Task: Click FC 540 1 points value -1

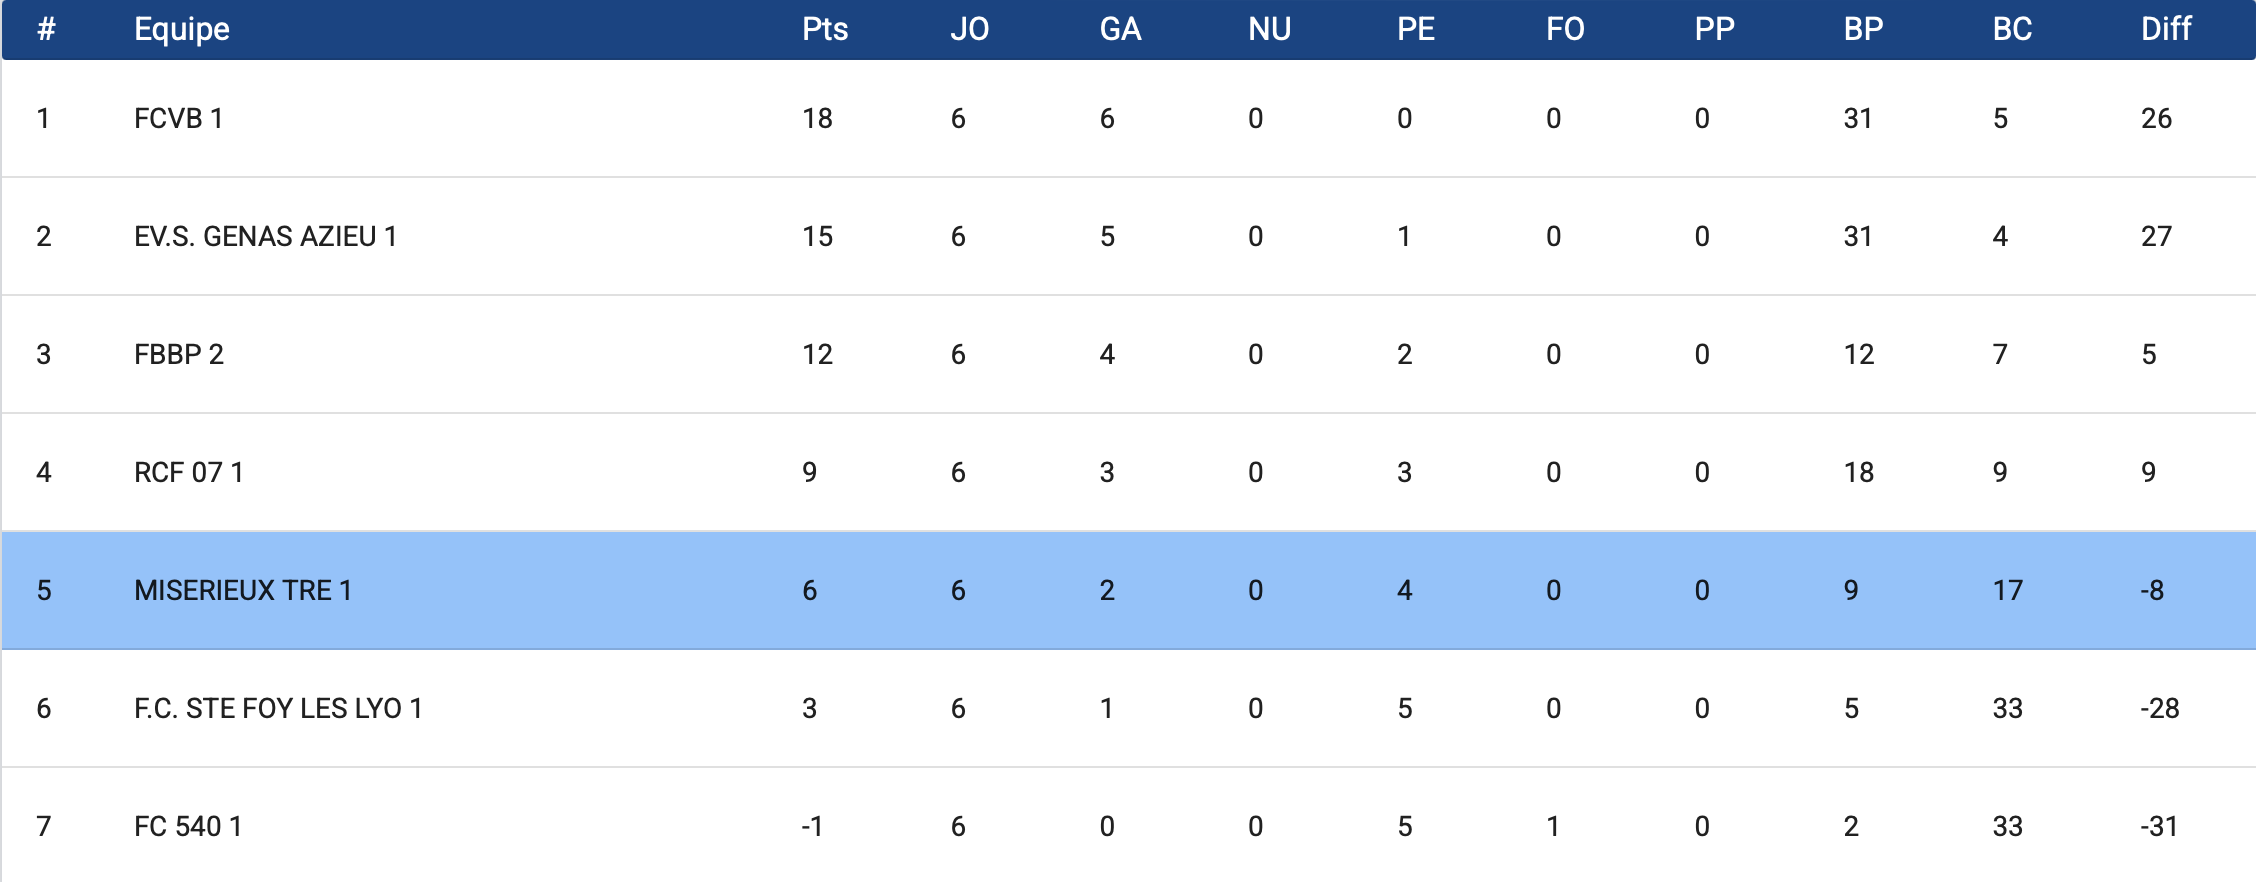Action: click(812, 826)
